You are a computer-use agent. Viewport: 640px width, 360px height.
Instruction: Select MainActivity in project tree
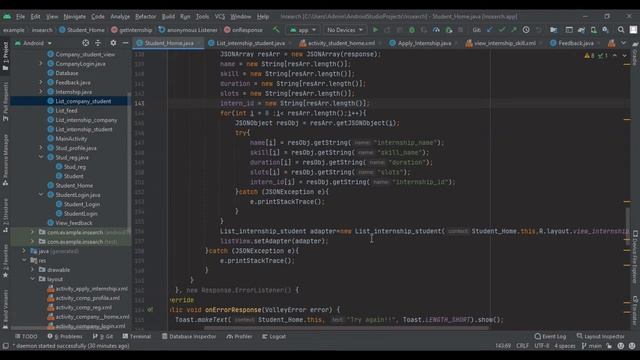(71, 139)
